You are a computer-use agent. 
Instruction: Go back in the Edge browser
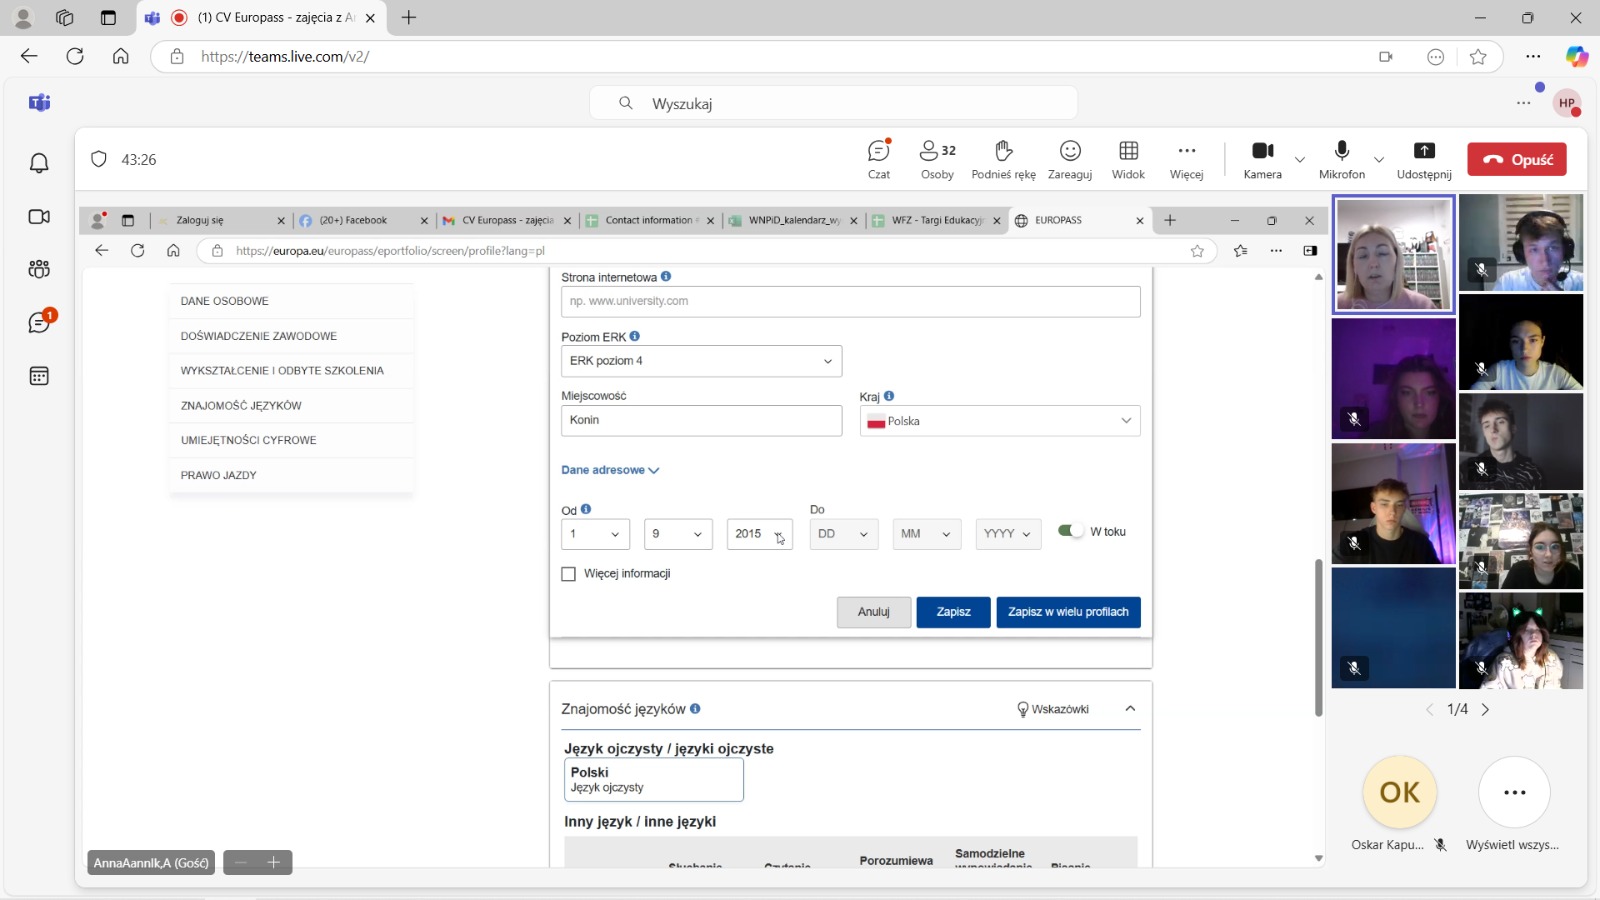coord(29,56)
